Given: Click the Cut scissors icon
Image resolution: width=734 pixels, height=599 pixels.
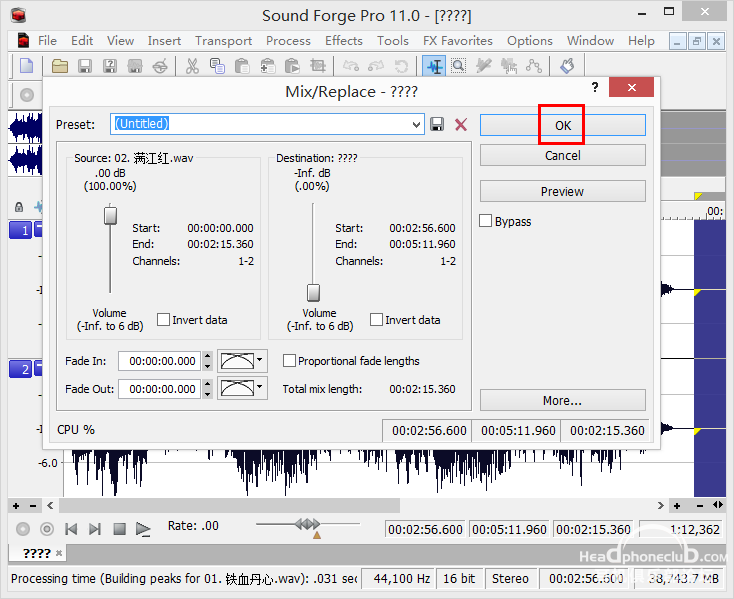Looking at the screenshot, I should pyautogui.click(x=192, y=66).
